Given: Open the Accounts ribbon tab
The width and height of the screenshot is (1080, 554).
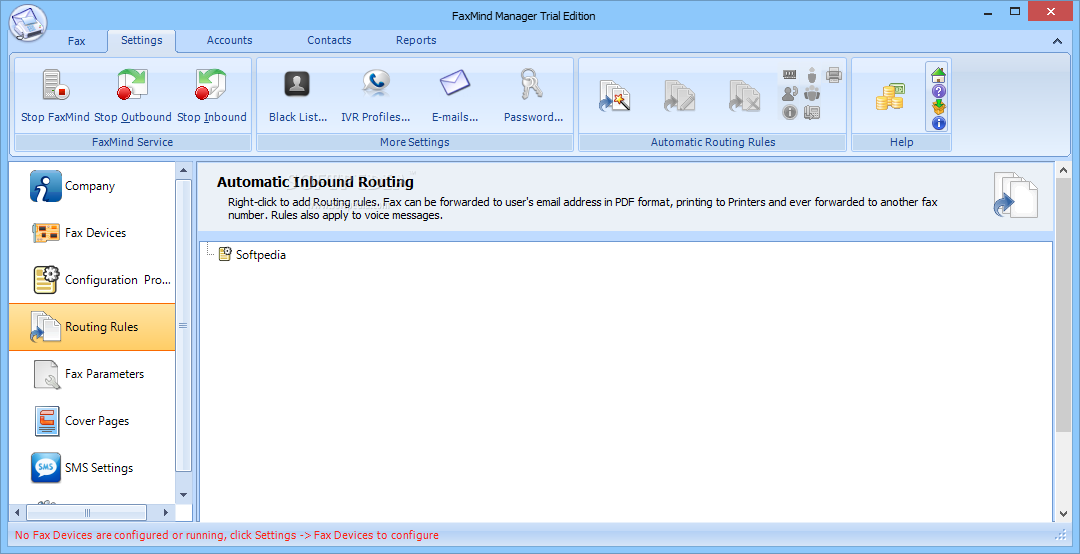Looking at the screenshot, I should coord(229,41).
